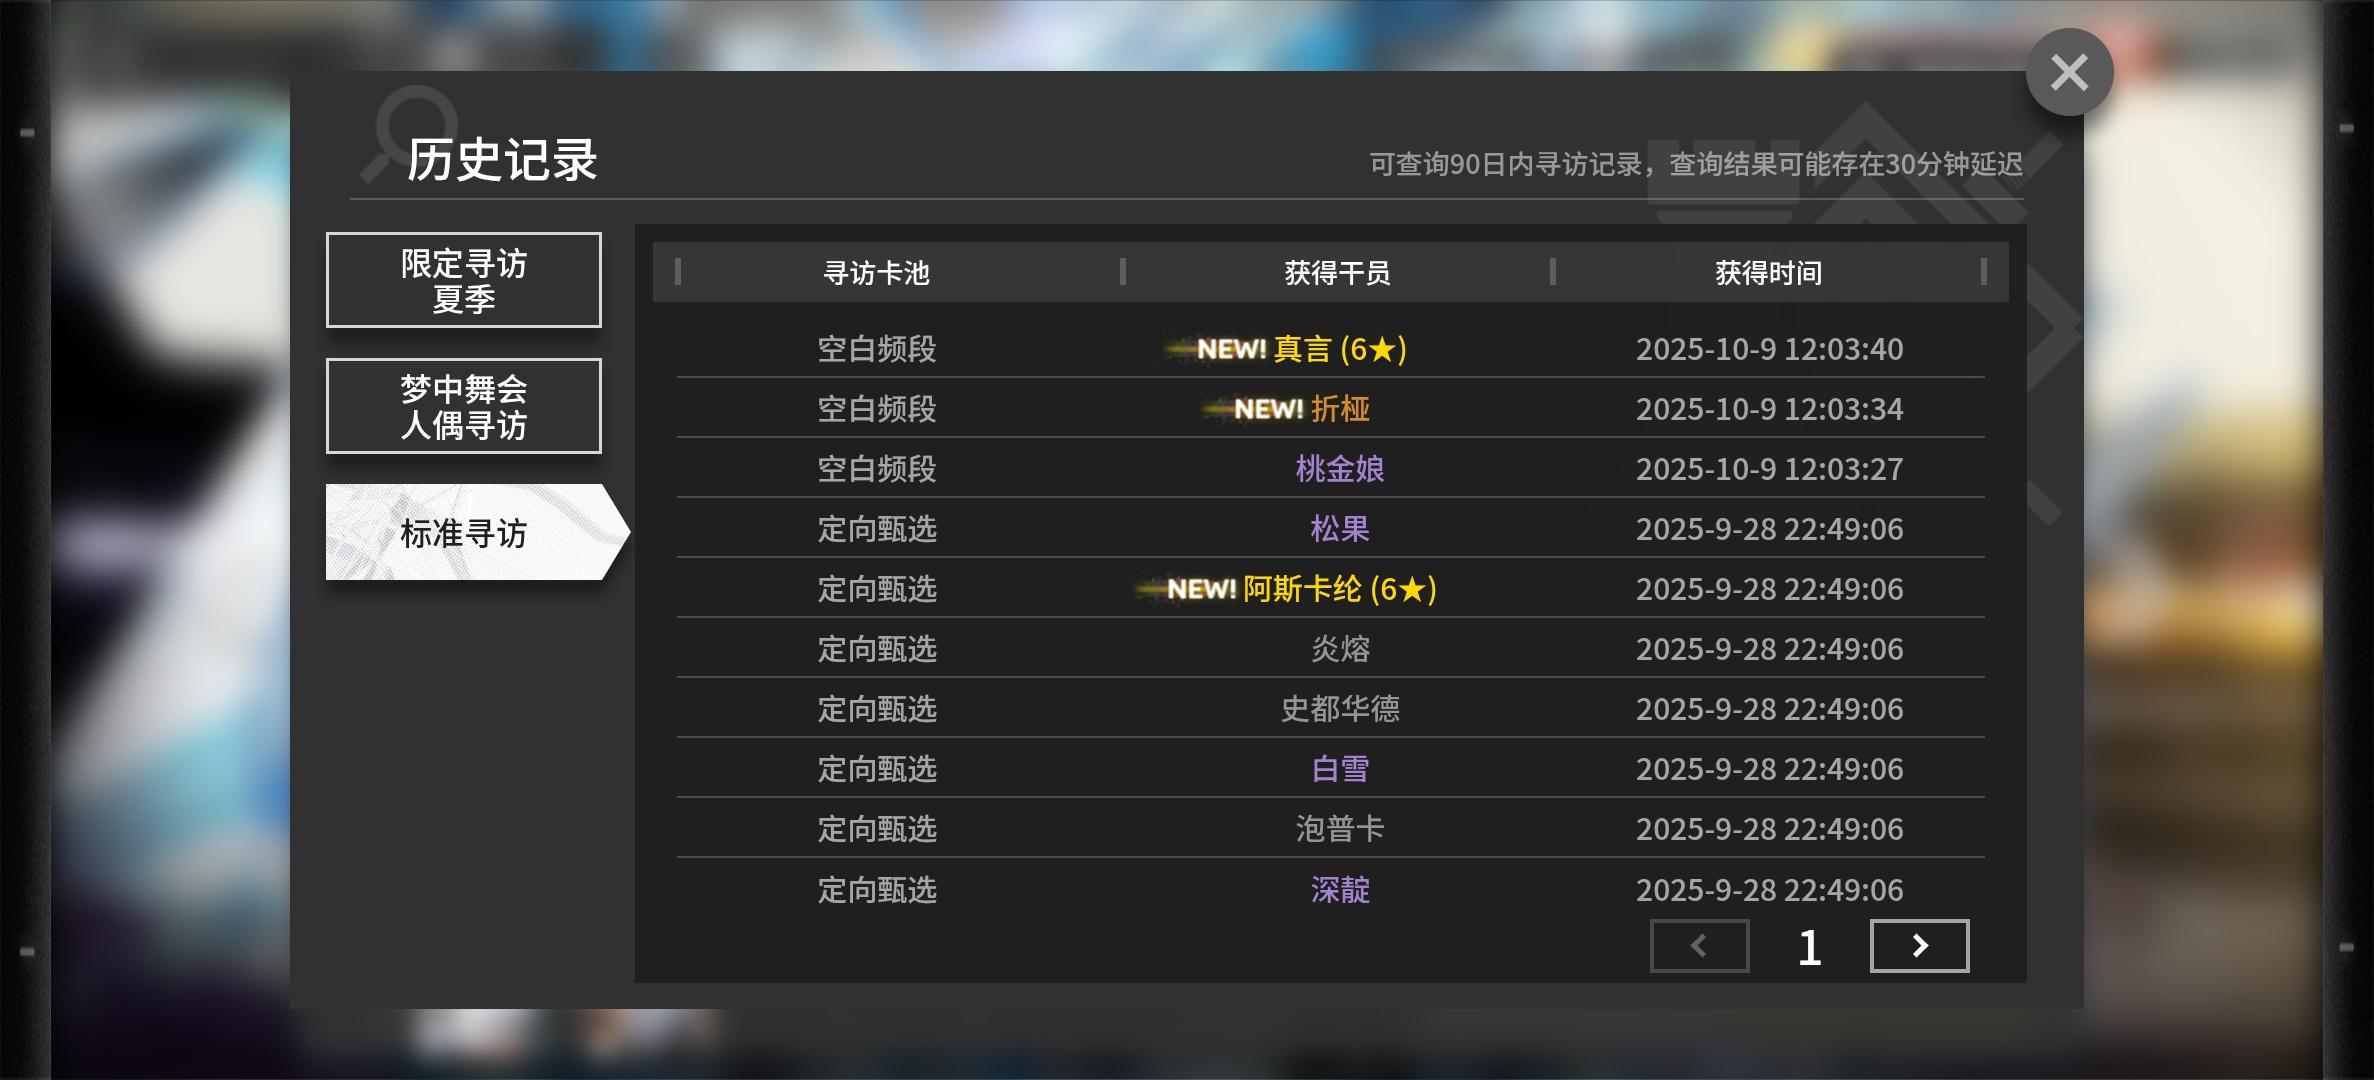Screen dimensions: 2374x1080
Task: Click the 桃金娘 operator entry
Action: coord(1339,469)
